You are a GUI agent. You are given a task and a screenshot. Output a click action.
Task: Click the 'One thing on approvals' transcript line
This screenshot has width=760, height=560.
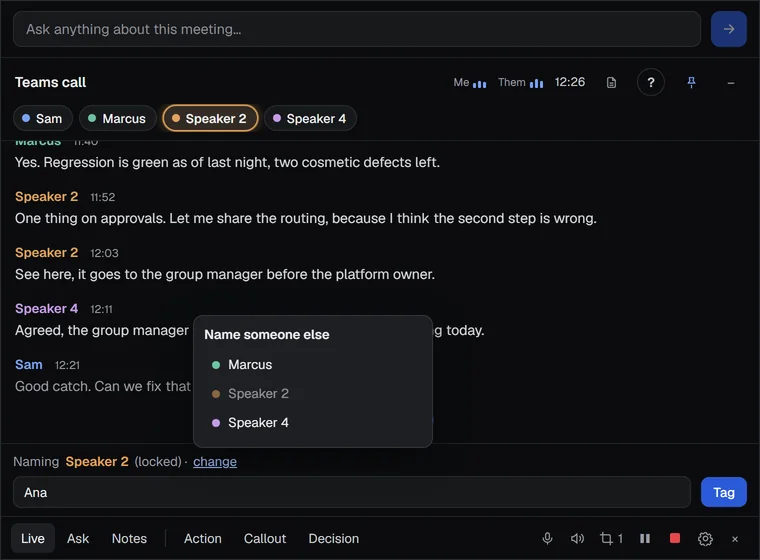tap(306, 218)
